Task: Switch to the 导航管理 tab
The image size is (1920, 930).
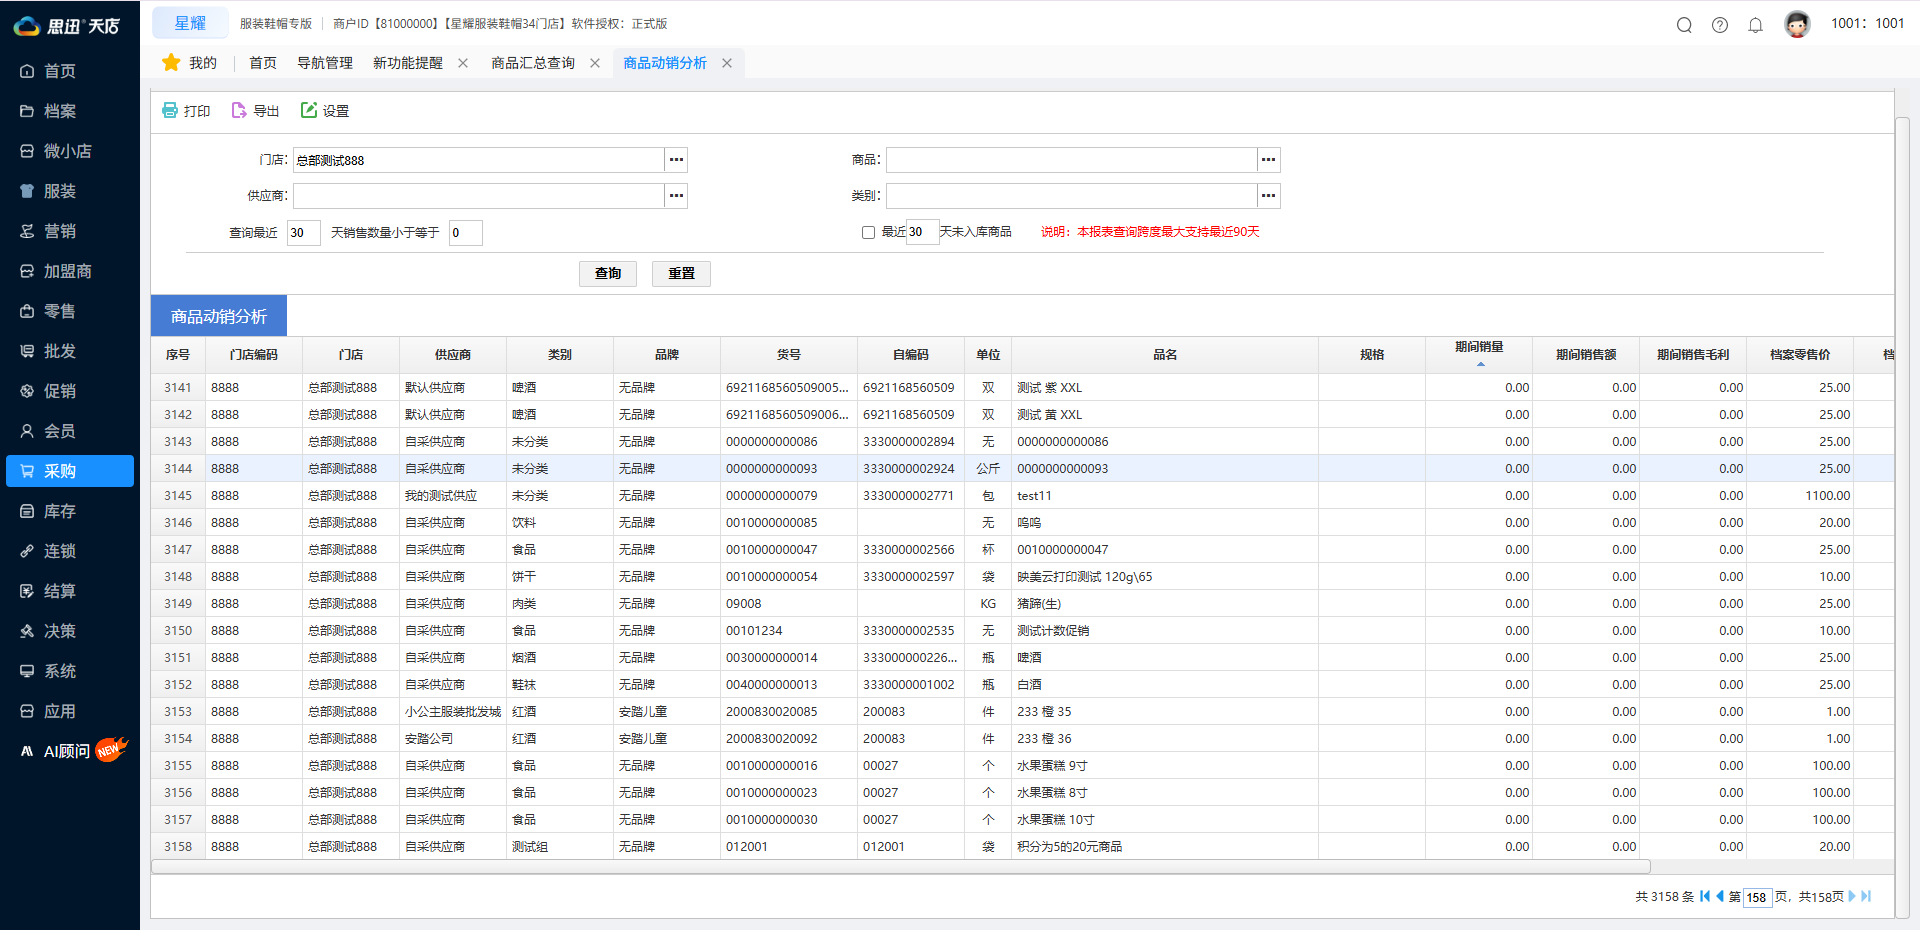Action: click(x=328, y=62)
